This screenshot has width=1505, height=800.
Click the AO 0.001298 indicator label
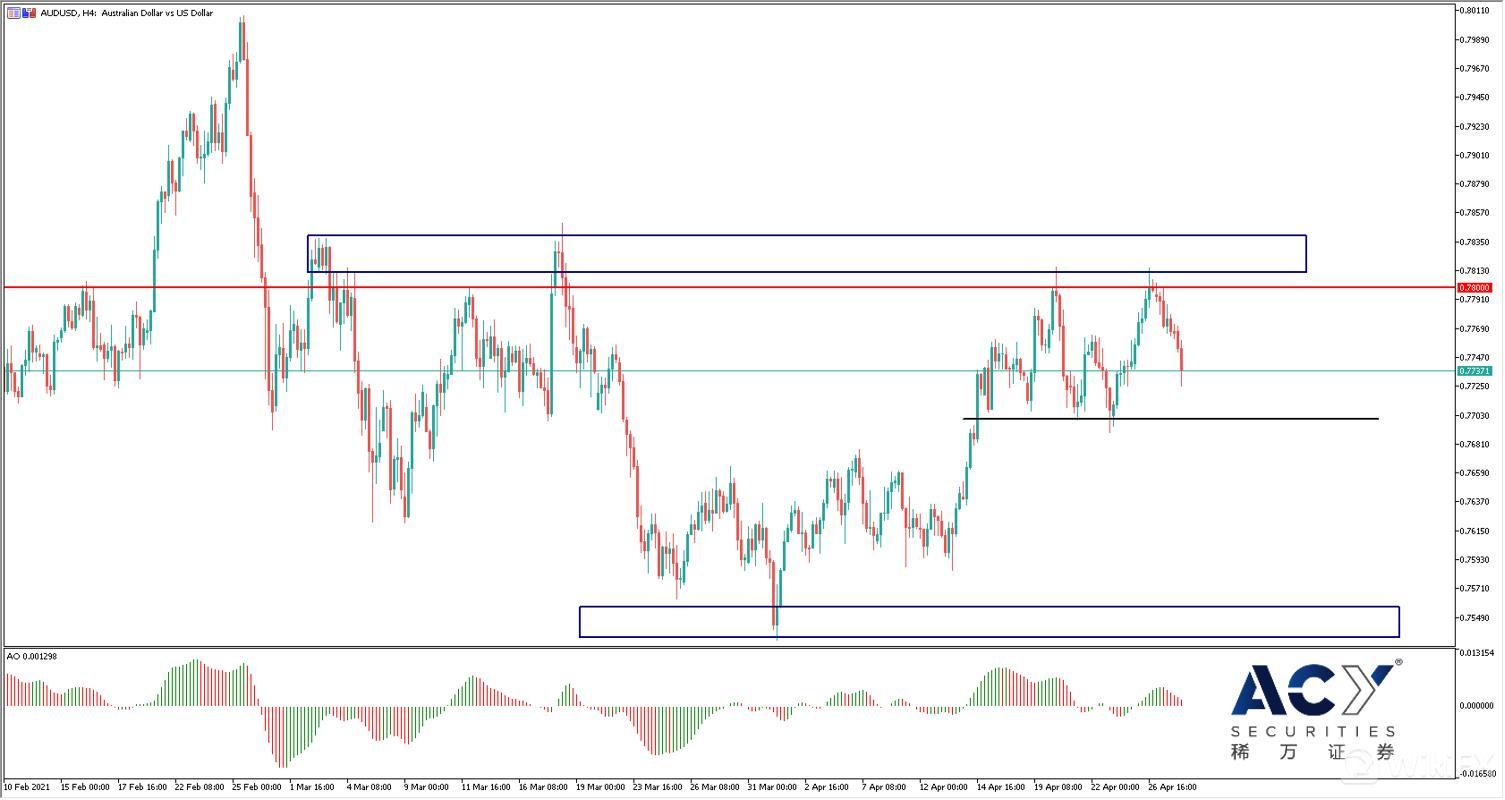pos(32,656)
